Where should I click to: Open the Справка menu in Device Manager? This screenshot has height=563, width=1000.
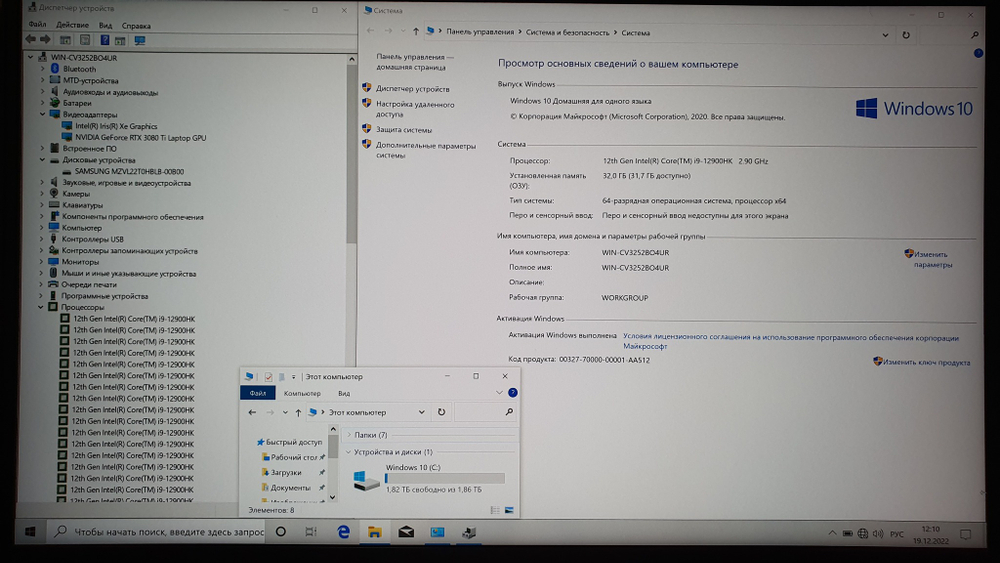[x=136, y=26]
